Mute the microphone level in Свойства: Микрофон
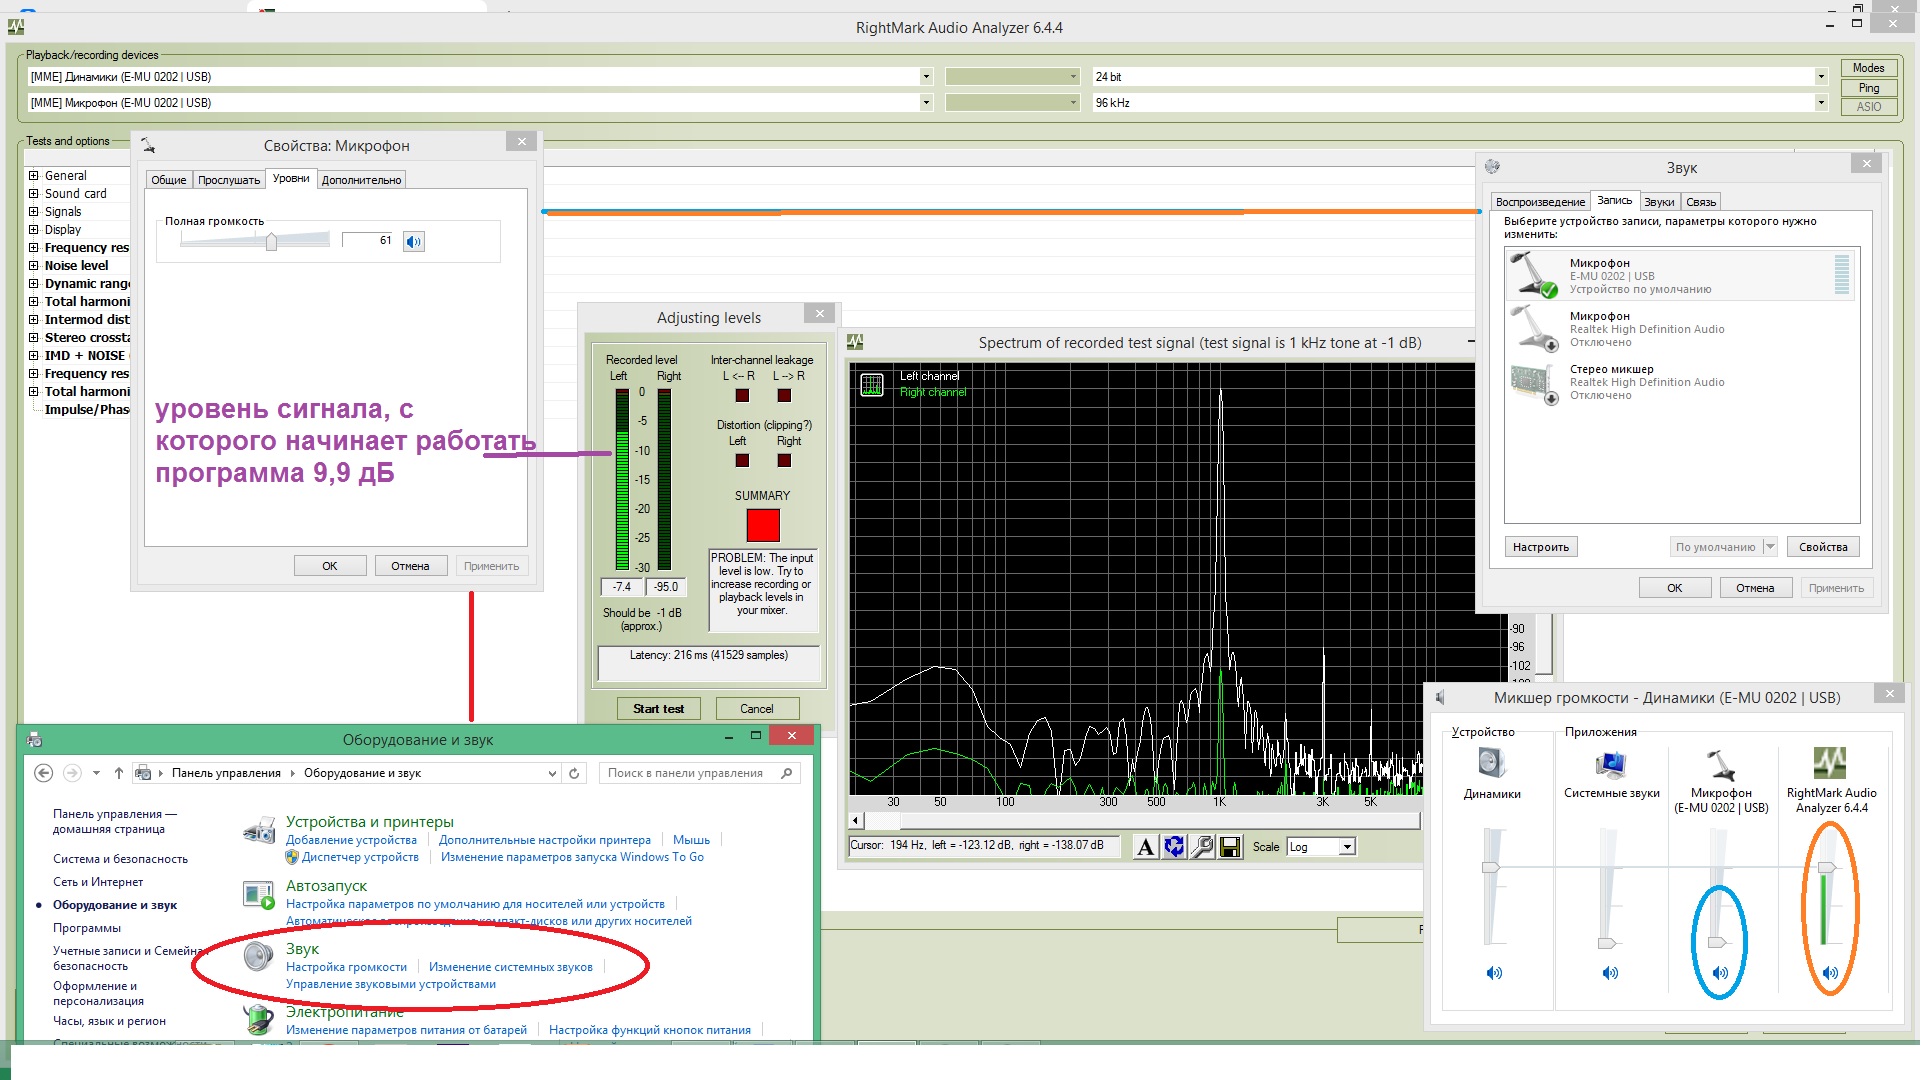This screenshot has width=1930, height=1080. (414, 241)
